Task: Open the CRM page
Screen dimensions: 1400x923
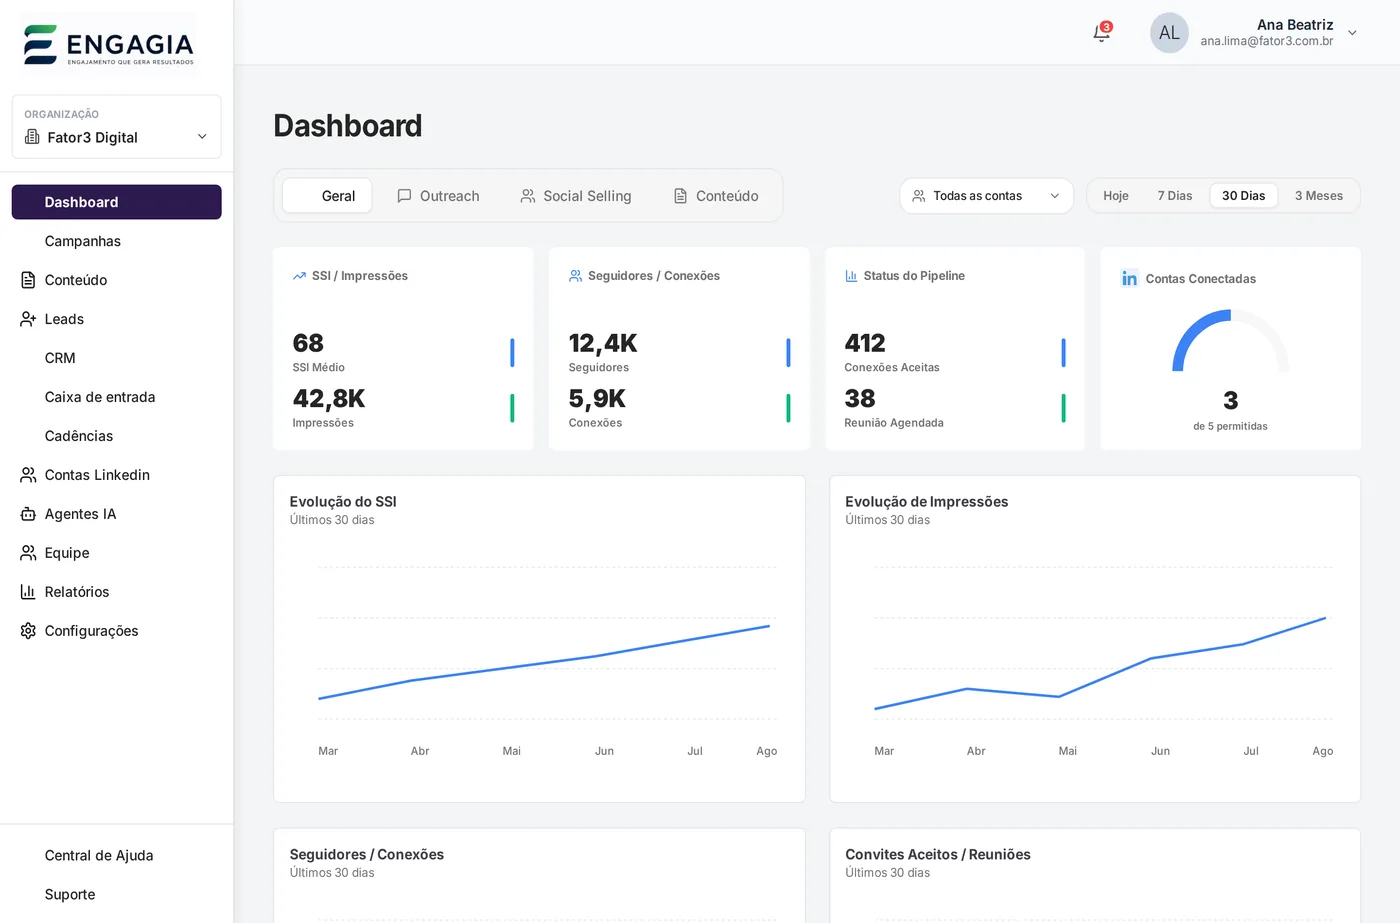Action: [x=116, y=358]
